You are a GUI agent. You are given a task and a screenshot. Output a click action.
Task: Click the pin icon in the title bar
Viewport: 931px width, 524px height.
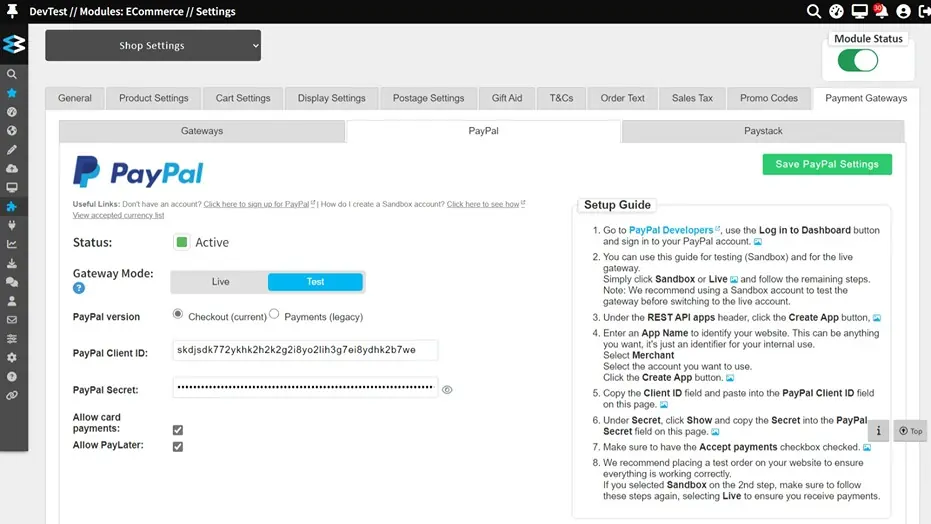(x=12, y=11)
